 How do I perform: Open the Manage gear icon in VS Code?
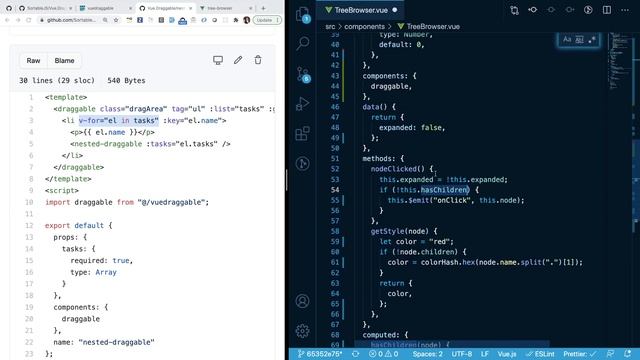point(302,331)
